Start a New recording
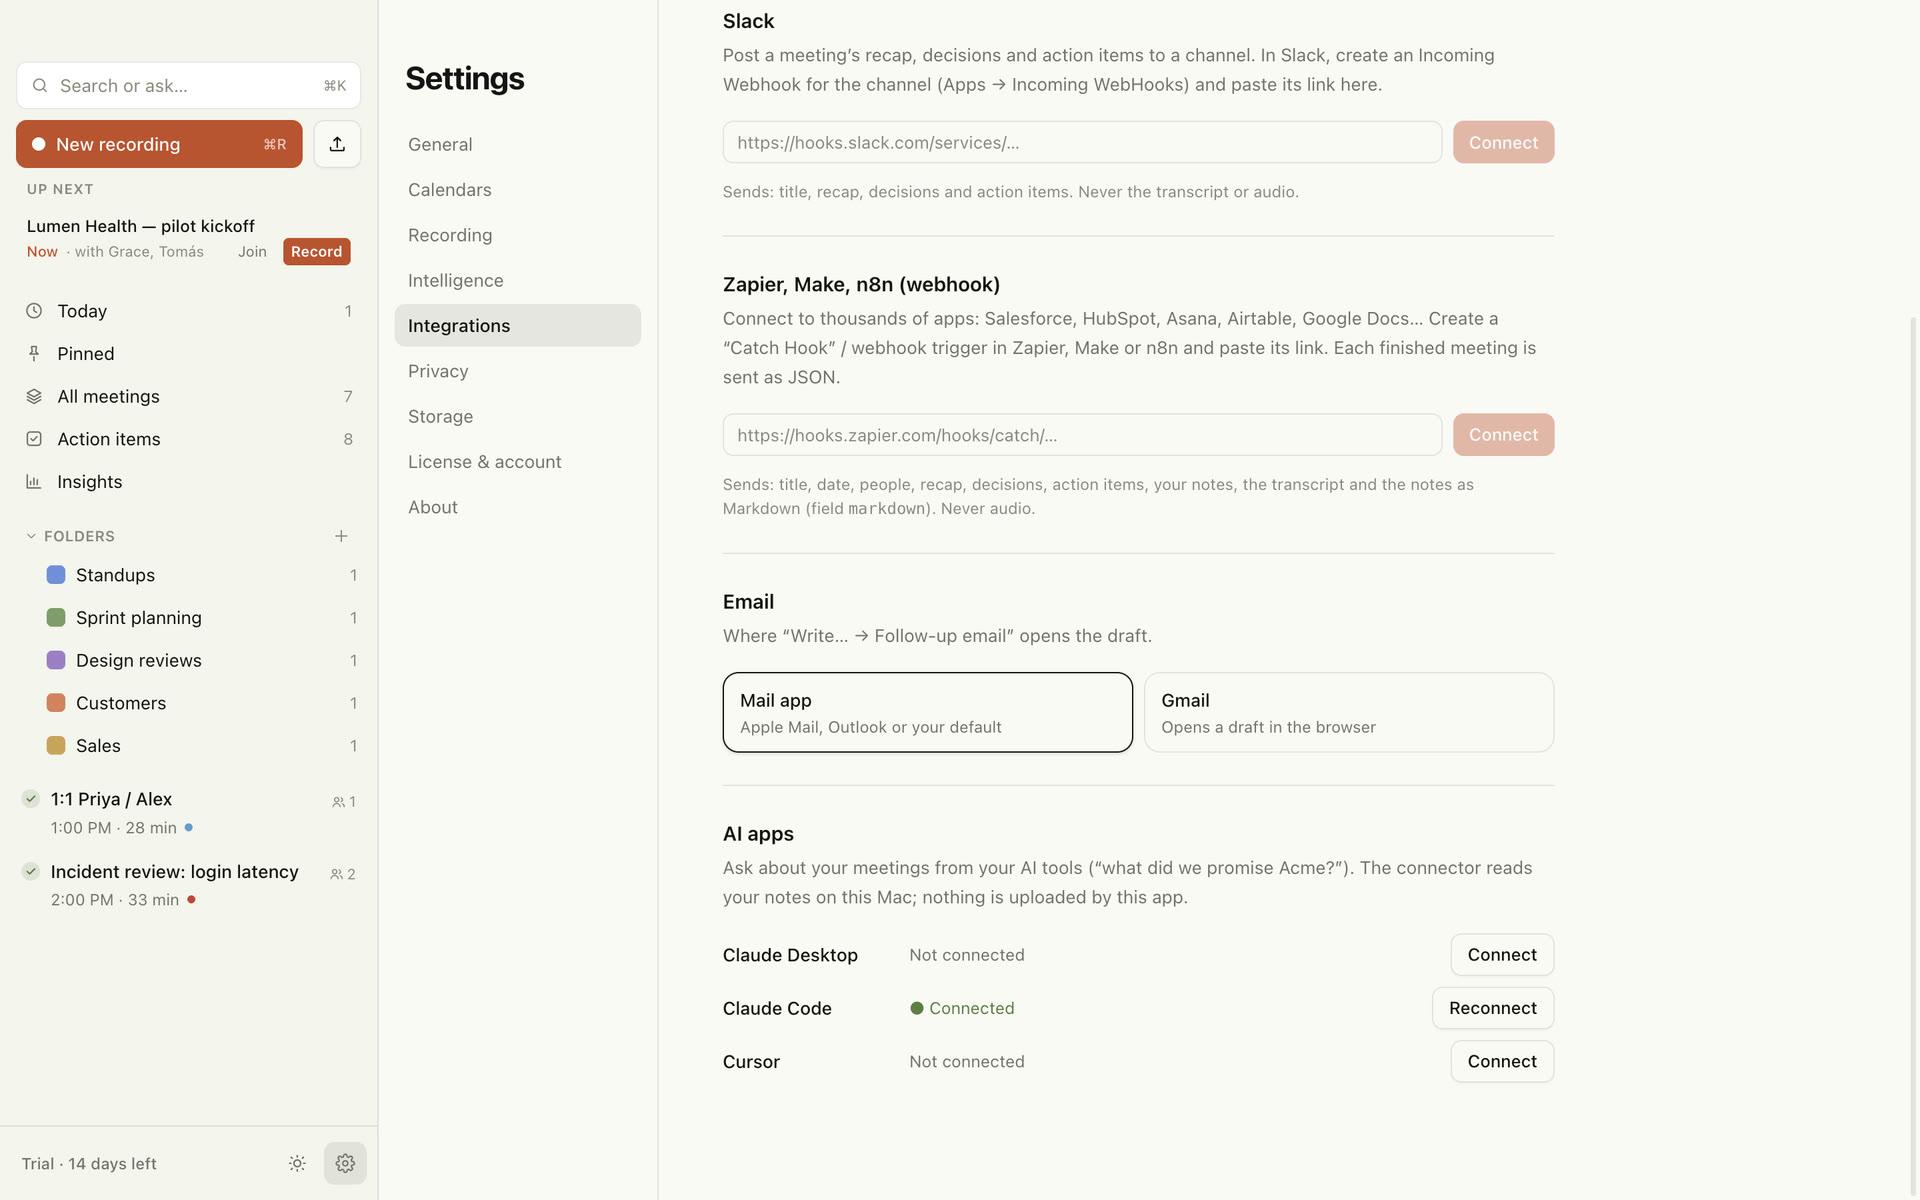Viewport: 1920px width, 1200px height. (159, 144)
